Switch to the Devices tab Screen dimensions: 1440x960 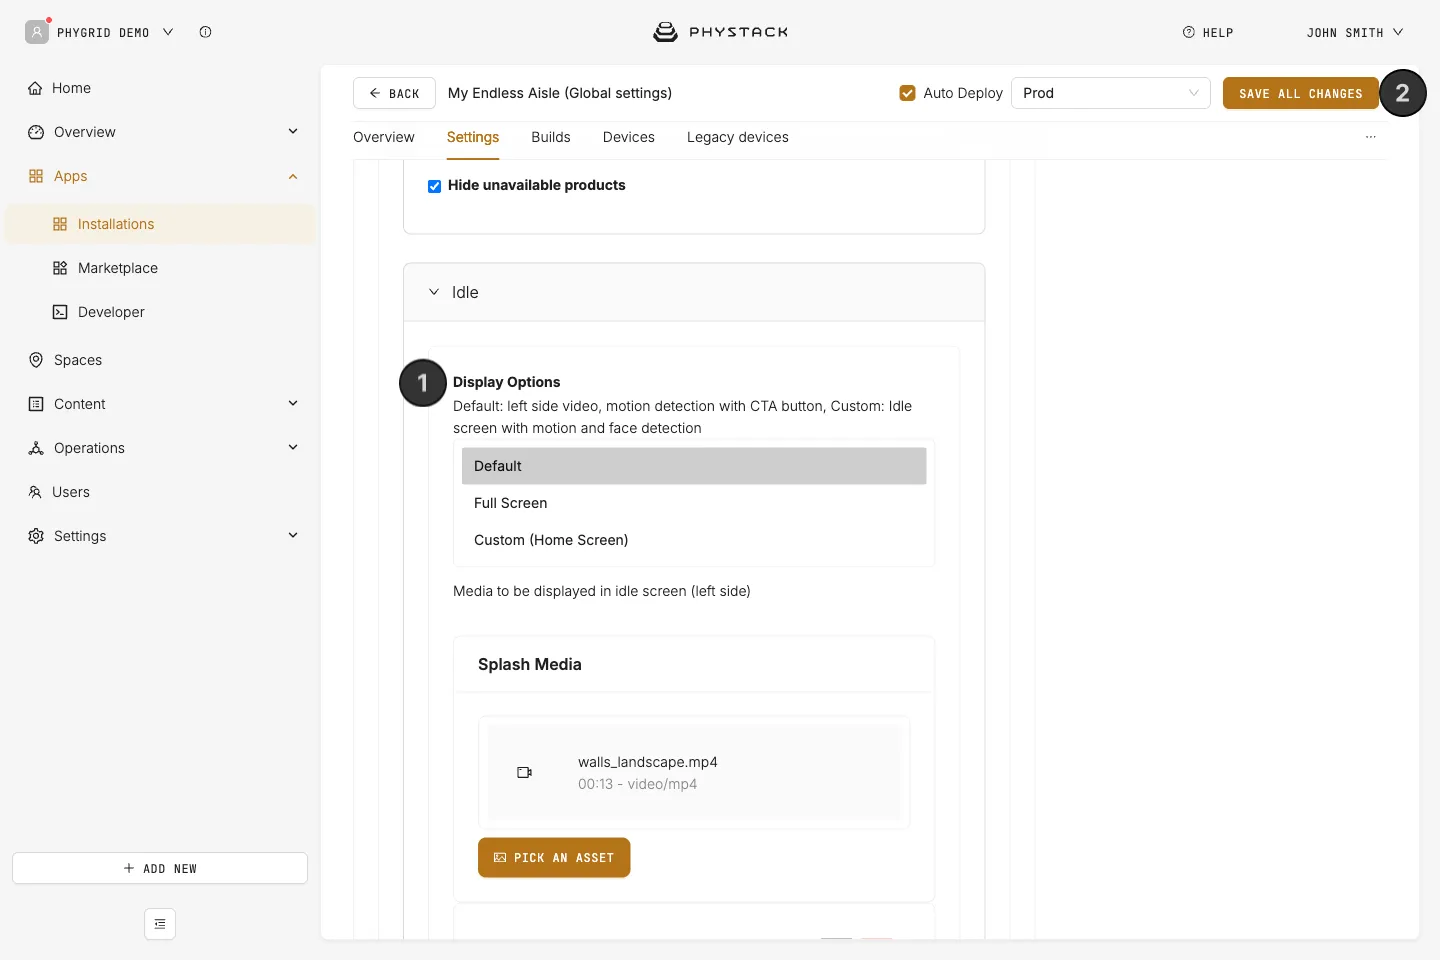coord(629,137)
